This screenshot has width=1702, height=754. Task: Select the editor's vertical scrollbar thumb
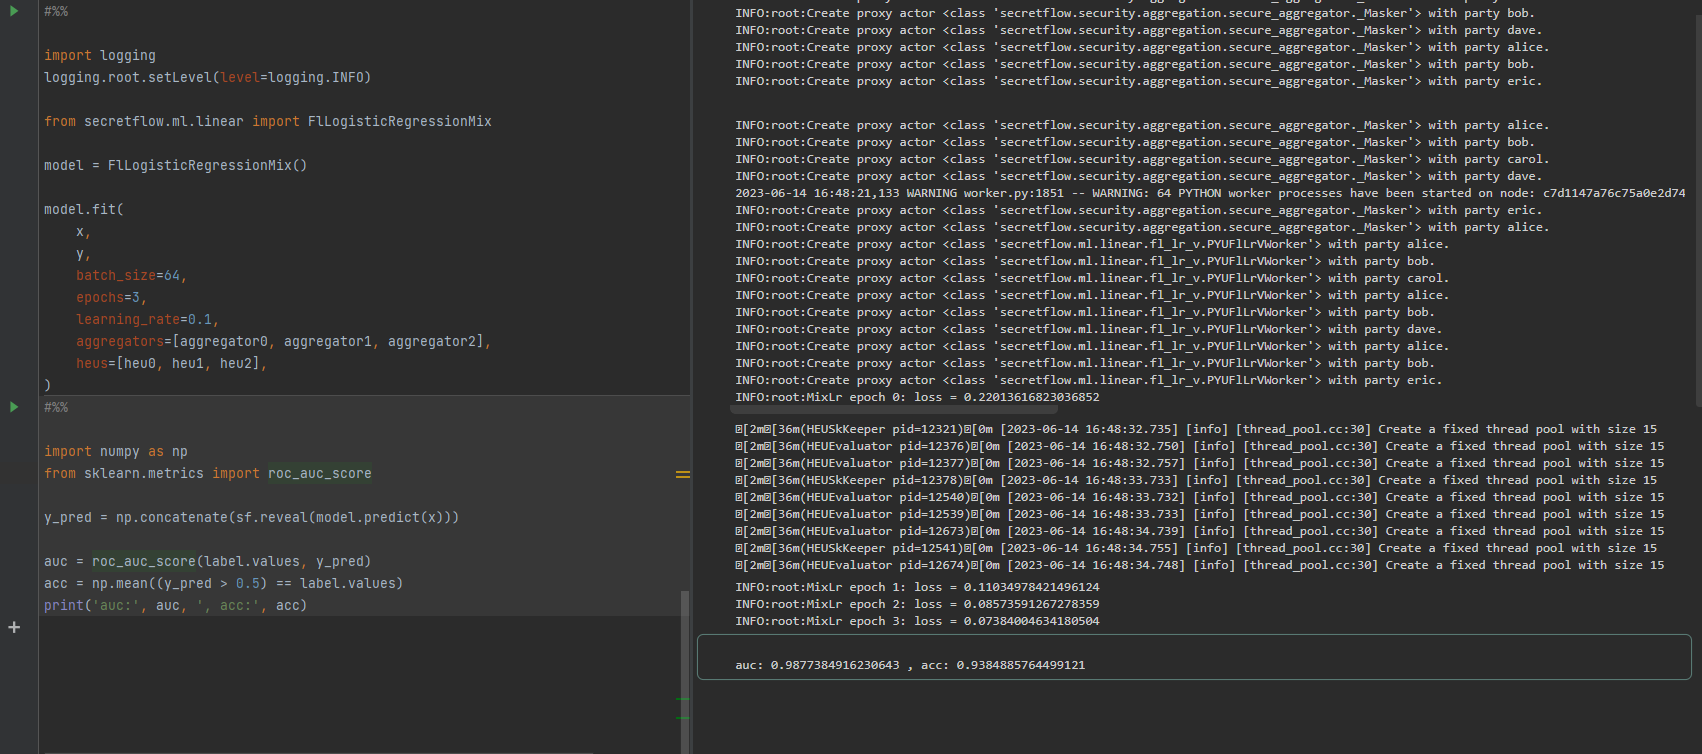tap(685, 671)
